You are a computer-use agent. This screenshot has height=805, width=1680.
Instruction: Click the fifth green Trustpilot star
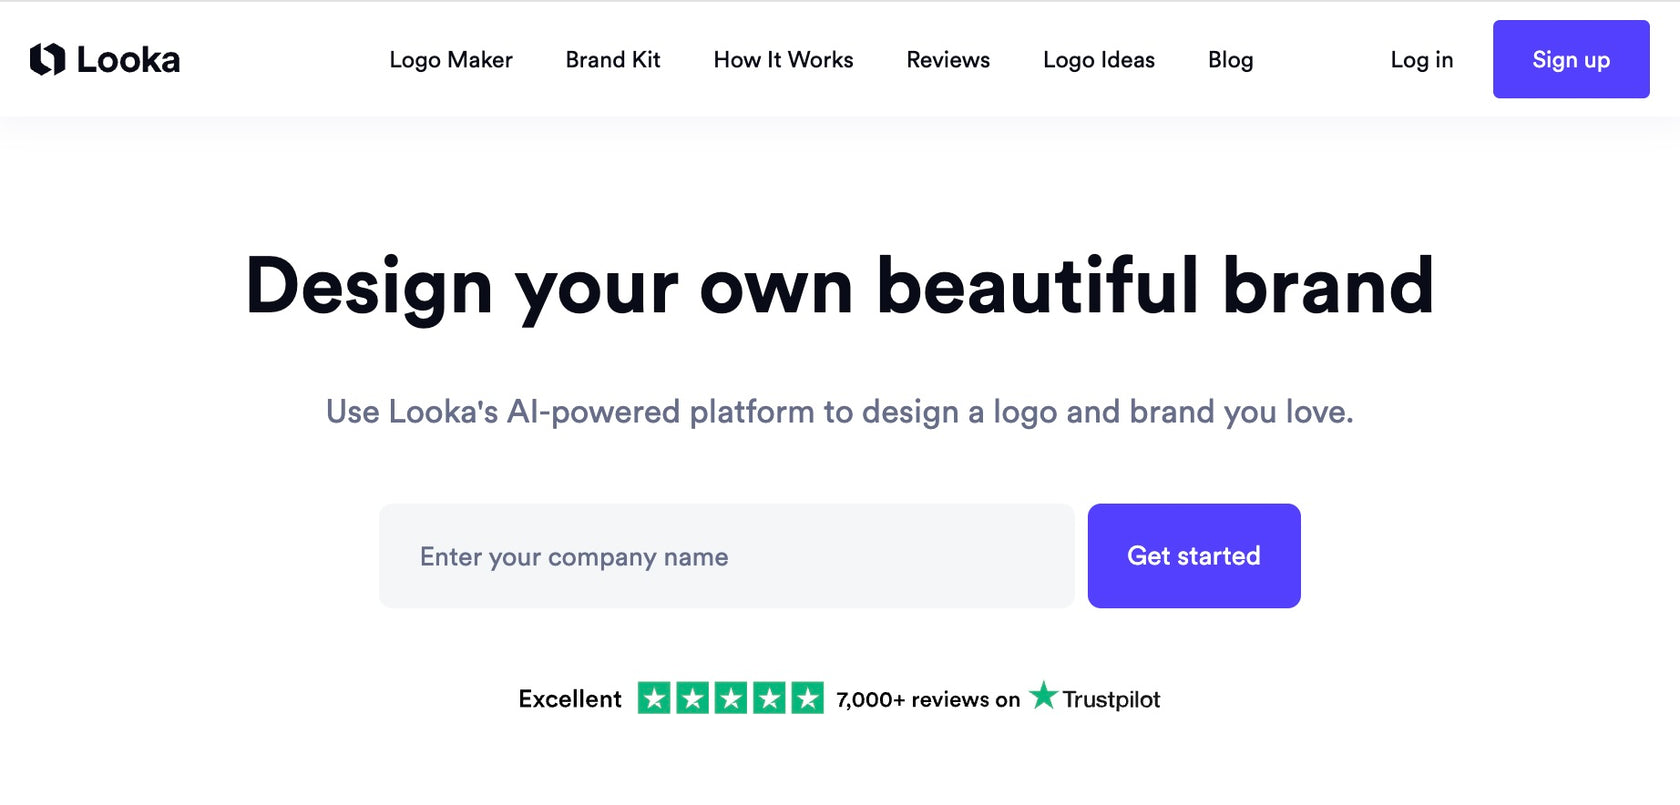(807, 698)
